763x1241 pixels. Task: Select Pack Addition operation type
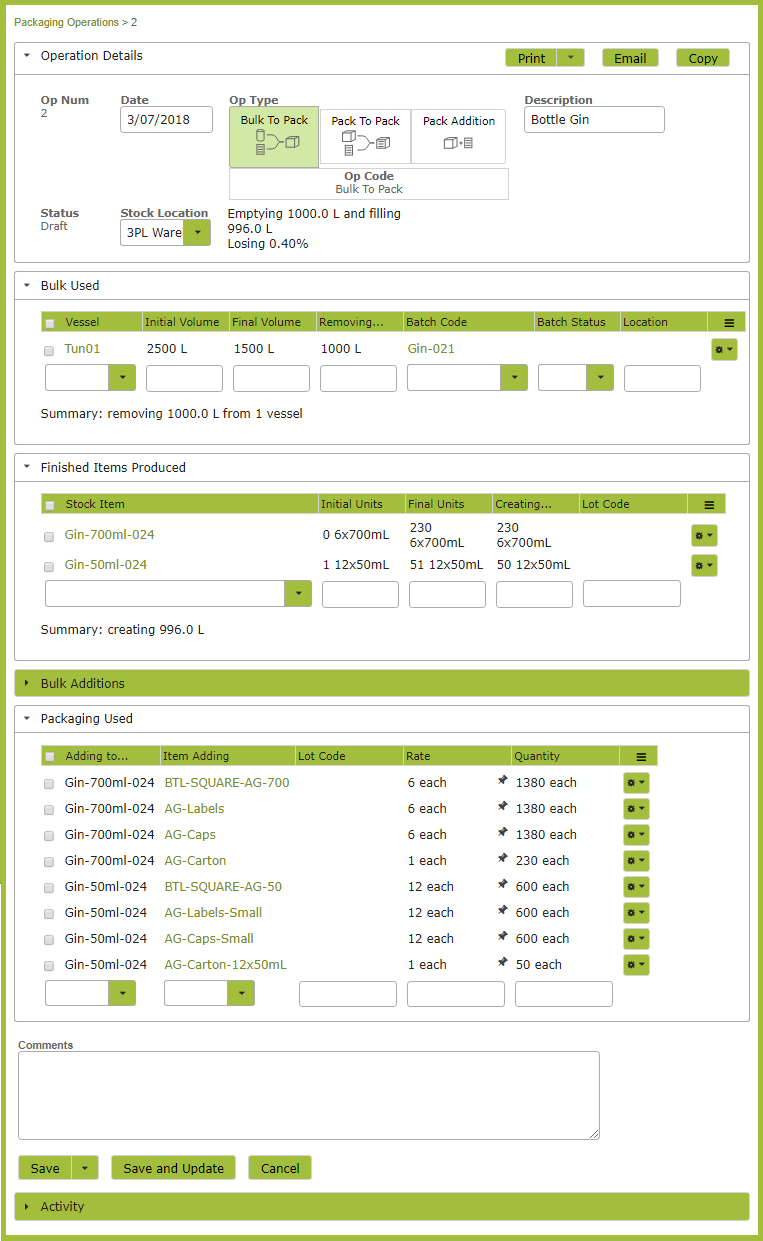[458, 137]
